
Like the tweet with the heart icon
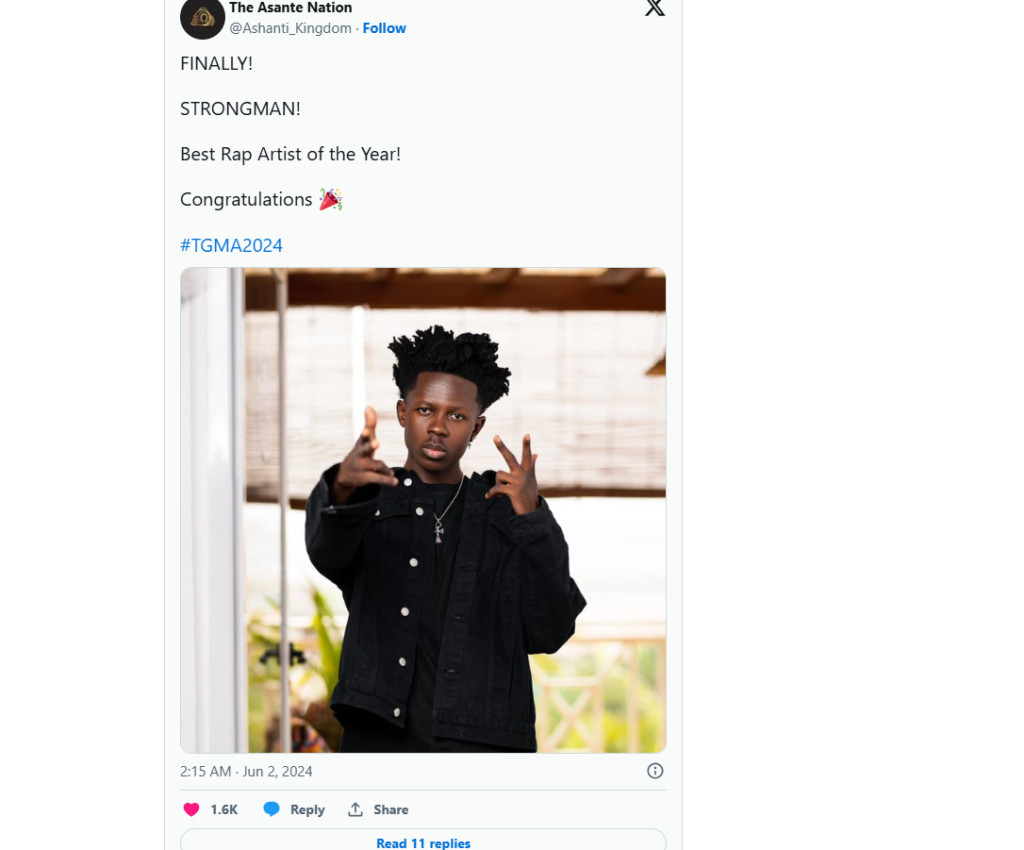[x=192, y=810]
